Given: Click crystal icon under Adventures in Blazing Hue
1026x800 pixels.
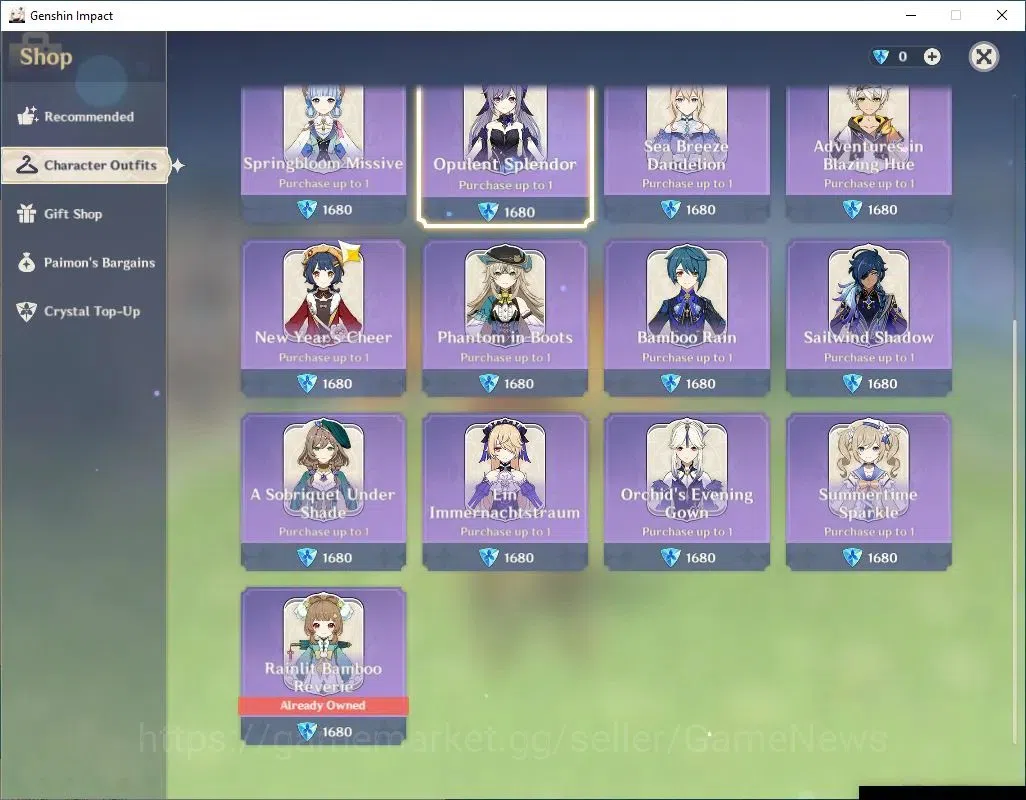Looking at the screenshot, I should (852, 209).
